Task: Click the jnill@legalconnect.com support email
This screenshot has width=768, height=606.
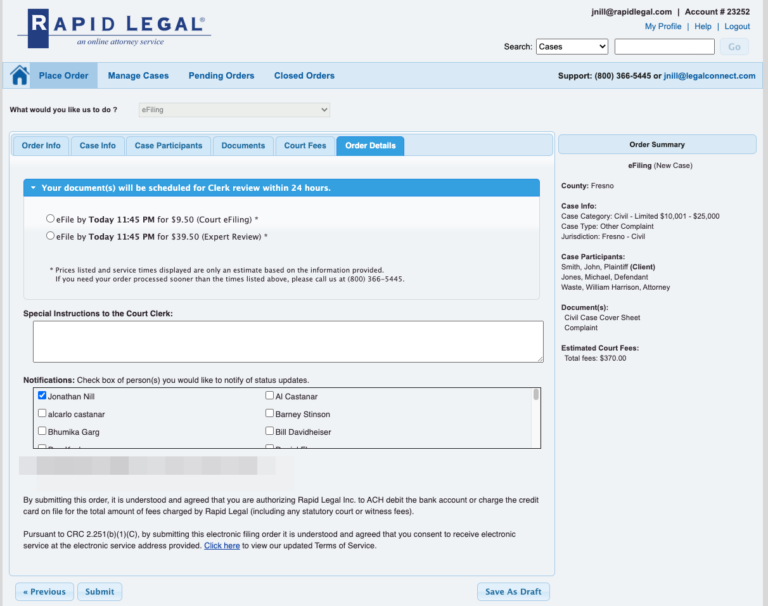Action: point(709,76)
